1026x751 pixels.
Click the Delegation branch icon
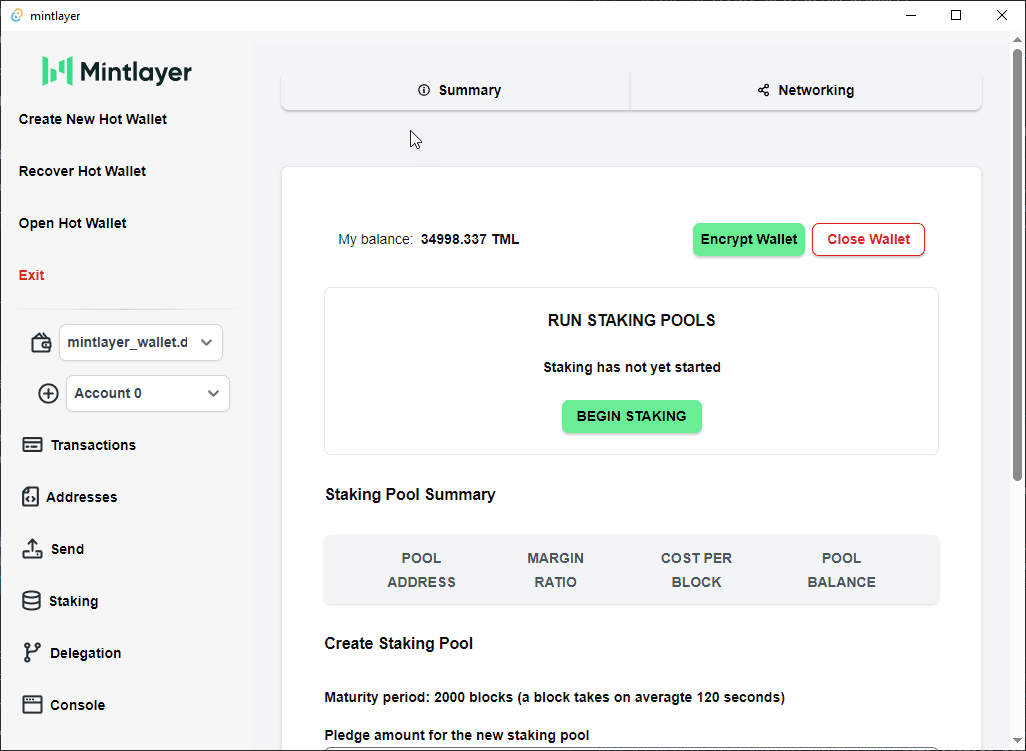(32, 653)
